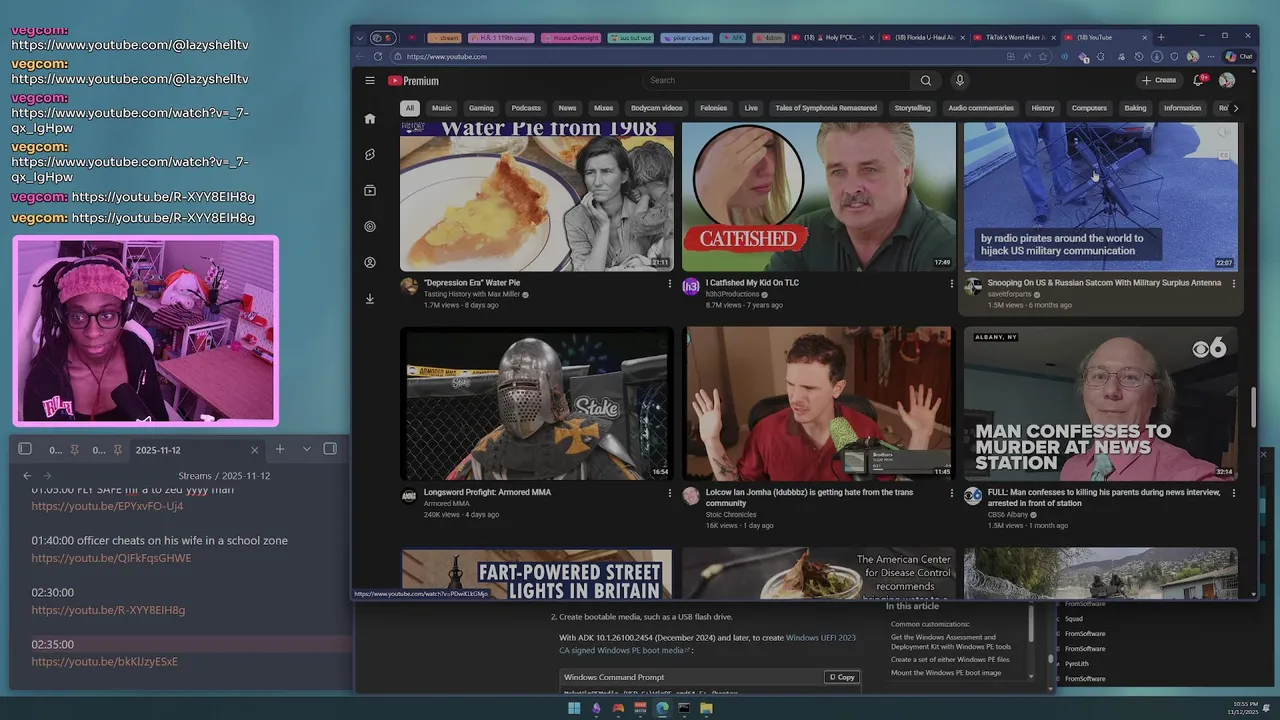
Task: Select Tales of Symphonia Remastered chip
Action: (826, 108)
